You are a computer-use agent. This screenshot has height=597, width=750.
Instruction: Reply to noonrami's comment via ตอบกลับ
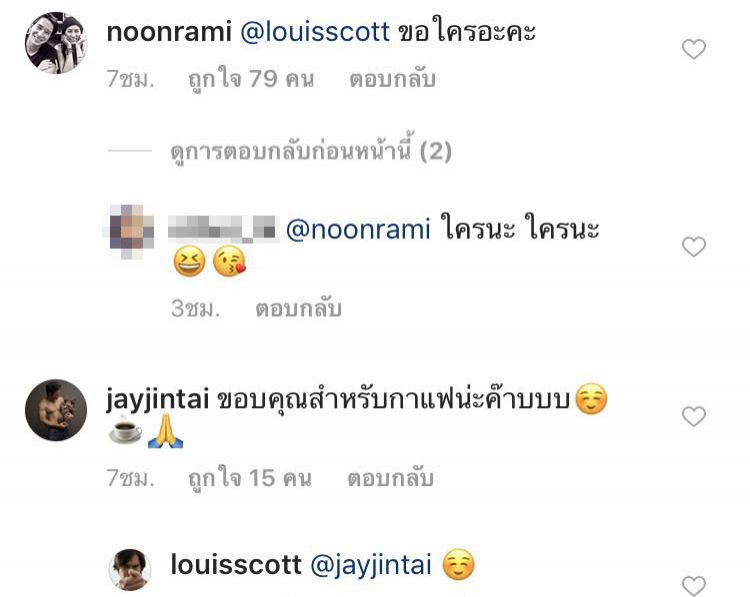pyautogui.click(x=392, y=79)
